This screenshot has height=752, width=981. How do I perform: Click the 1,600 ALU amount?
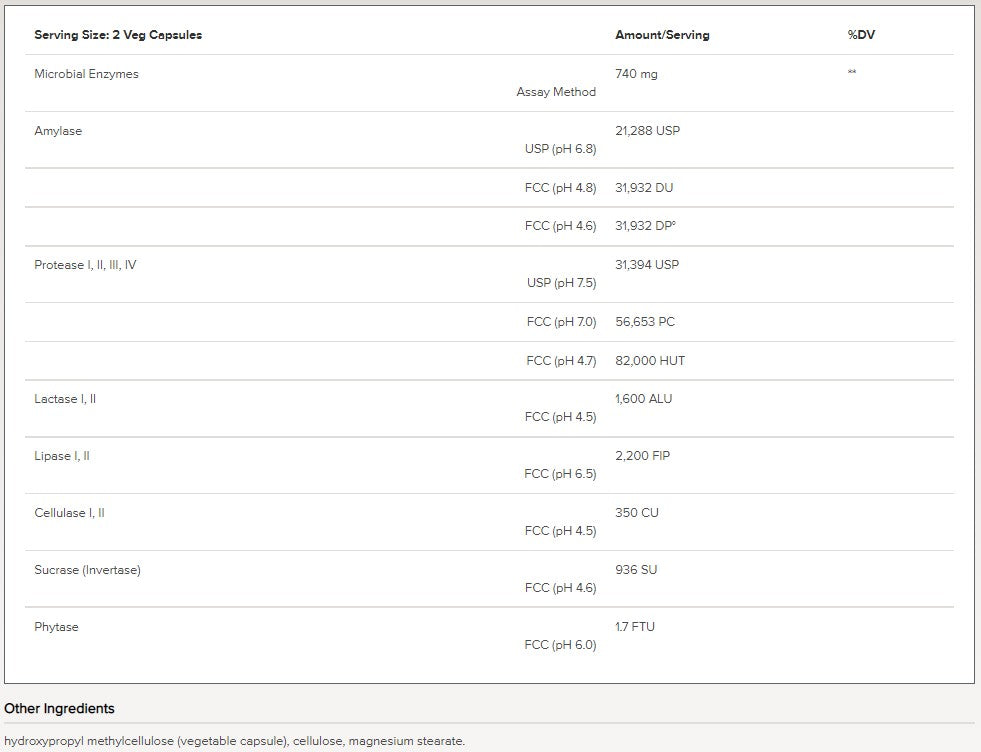[643, 399]
